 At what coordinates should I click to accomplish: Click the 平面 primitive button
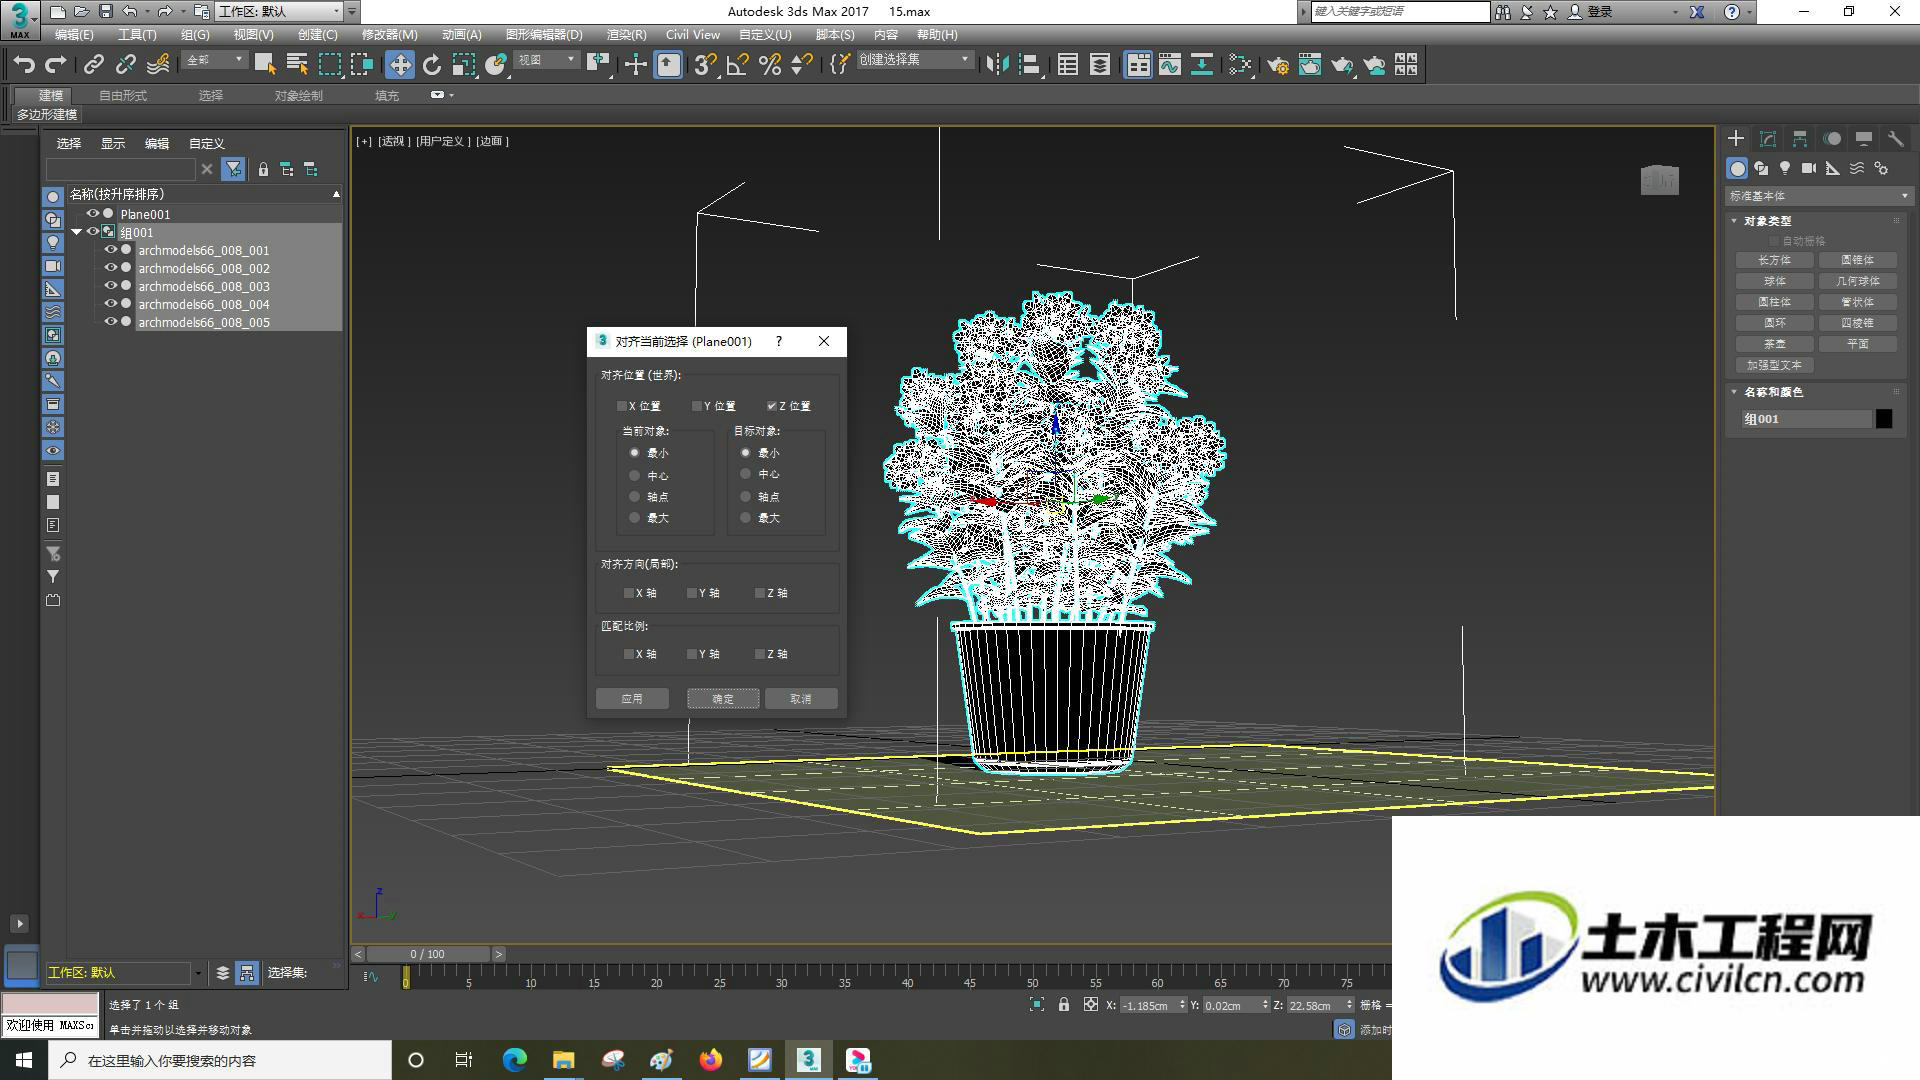tap(1858, 344)
